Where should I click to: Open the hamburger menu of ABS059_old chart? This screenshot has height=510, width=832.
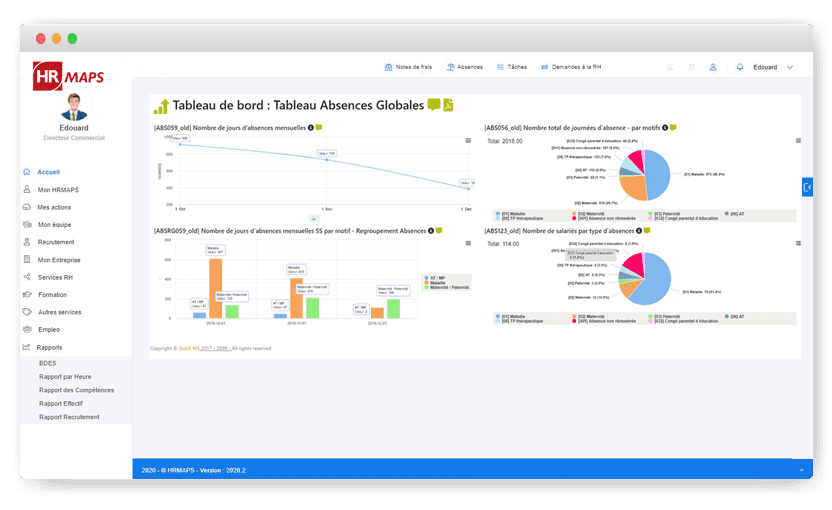468,141
